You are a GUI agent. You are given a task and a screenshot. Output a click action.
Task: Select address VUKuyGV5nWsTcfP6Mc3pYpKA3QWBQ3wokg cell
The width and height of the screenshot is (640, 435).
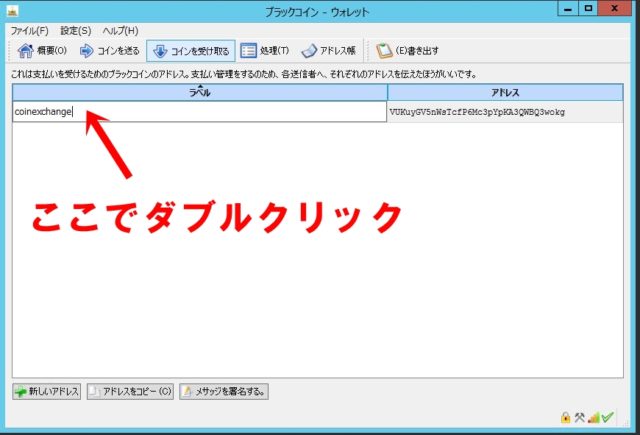(505, 112)
